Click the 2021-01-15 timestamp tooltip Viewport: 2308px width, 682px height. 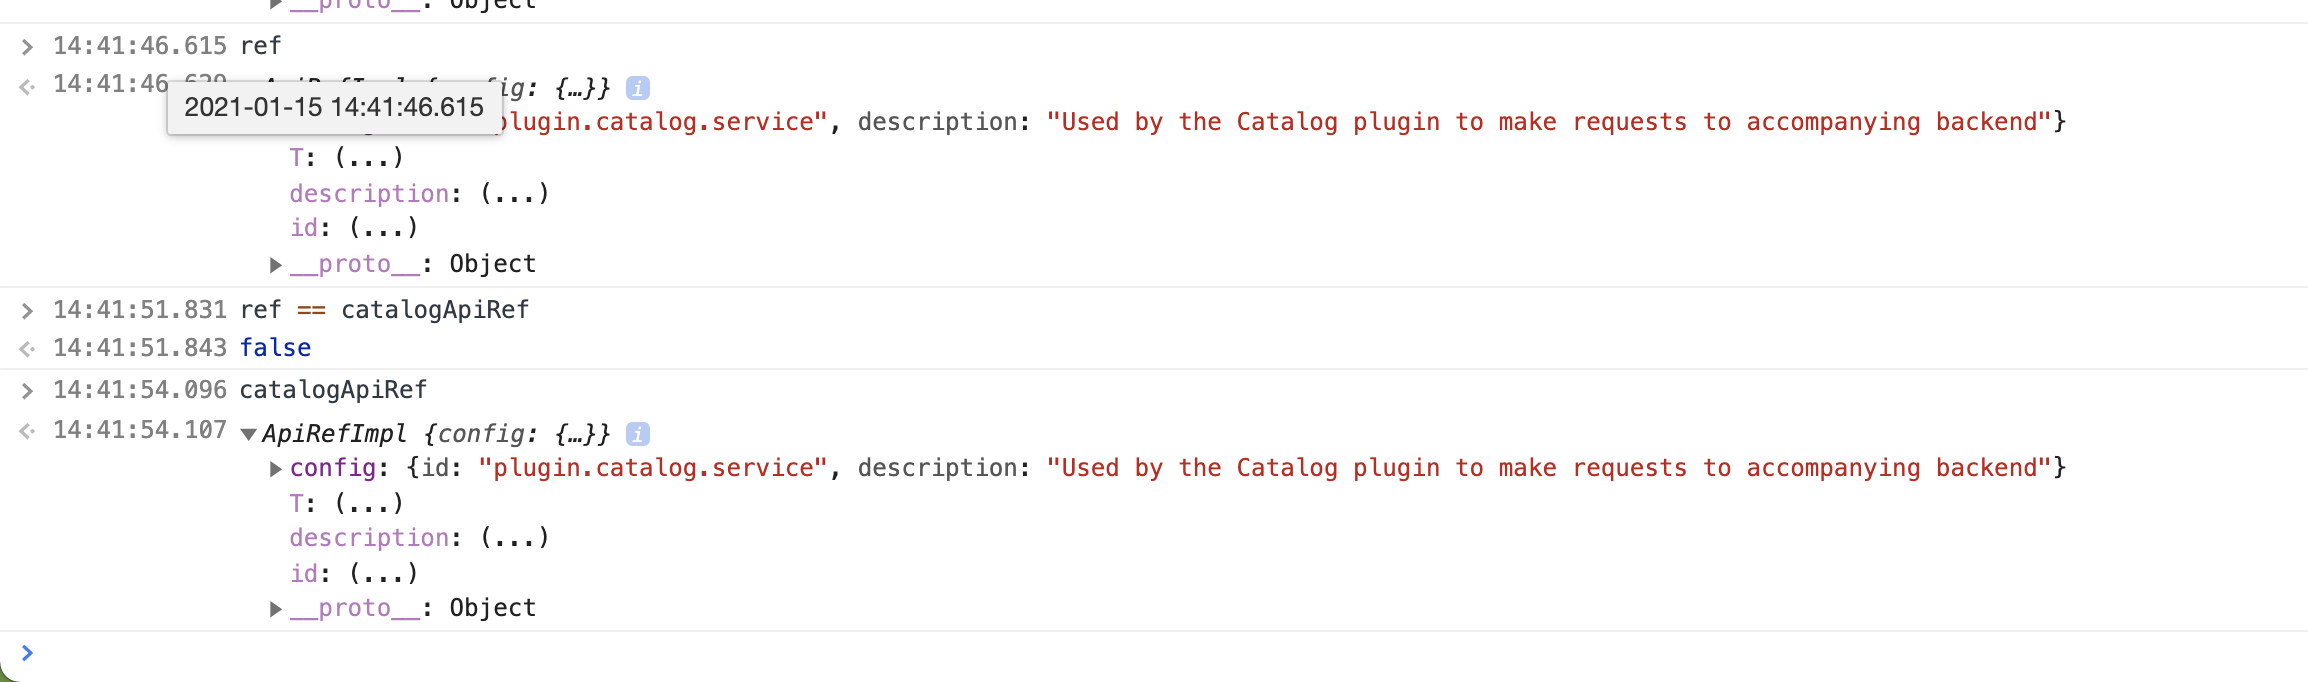pyautogui.click(x=335, y=106)
